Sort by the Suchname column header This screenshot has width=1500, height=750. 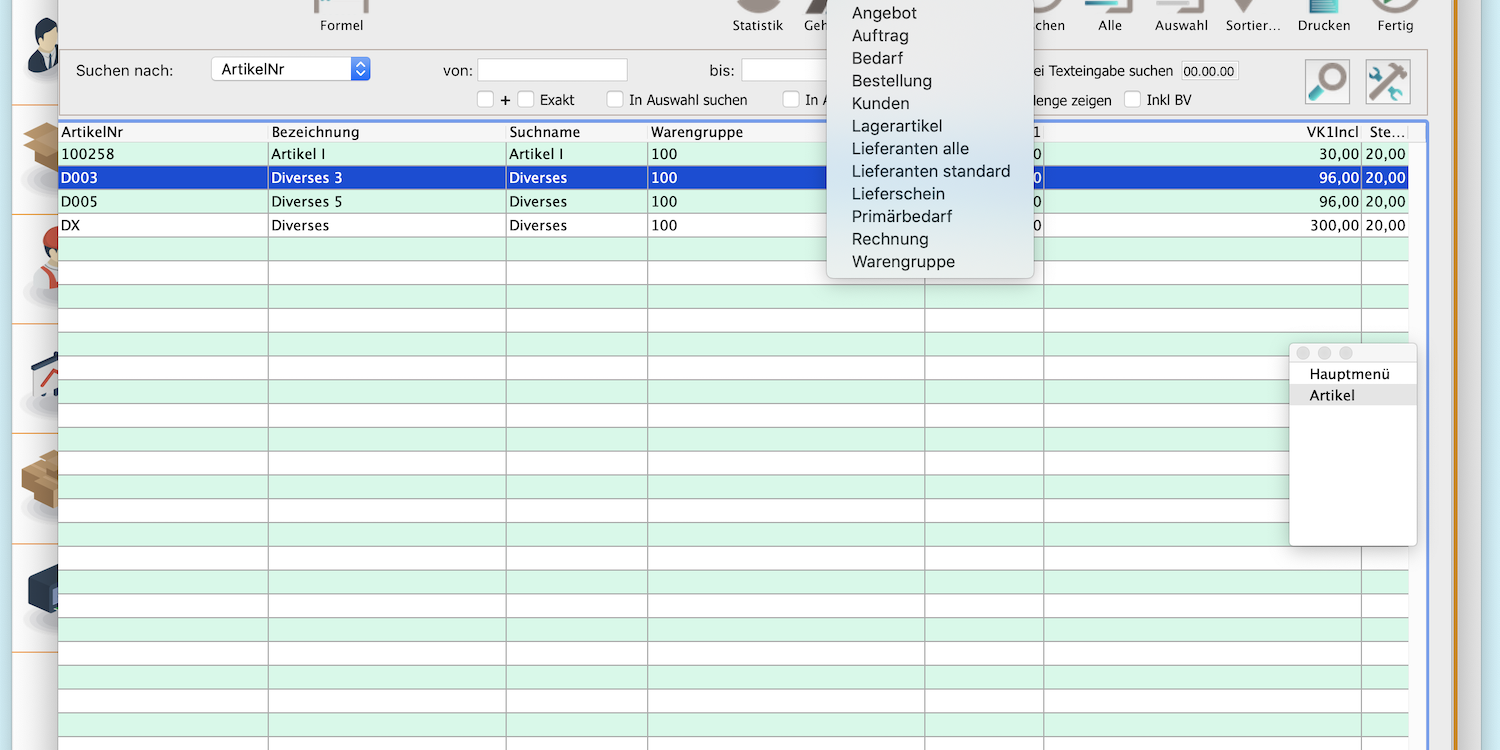pyautogui.click(x=577, y=132)
